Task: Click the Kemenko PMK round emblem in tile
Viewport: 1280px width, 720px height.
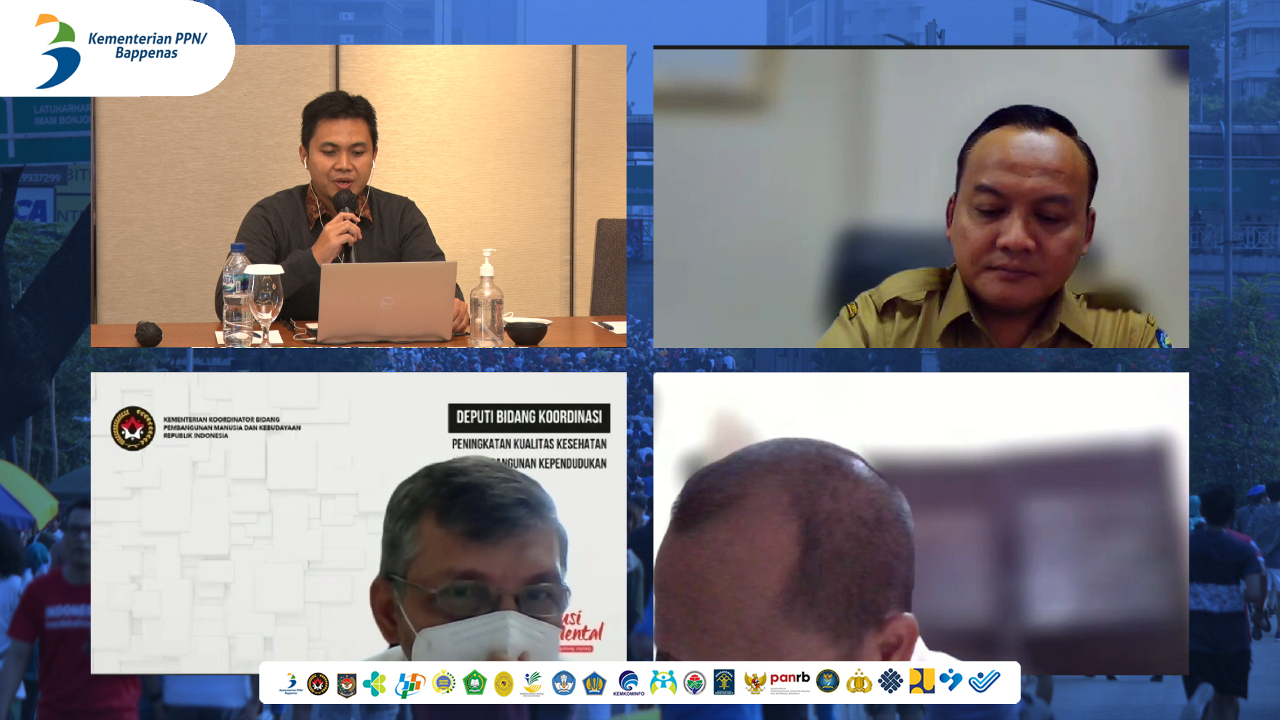Action: click(132, 428)
